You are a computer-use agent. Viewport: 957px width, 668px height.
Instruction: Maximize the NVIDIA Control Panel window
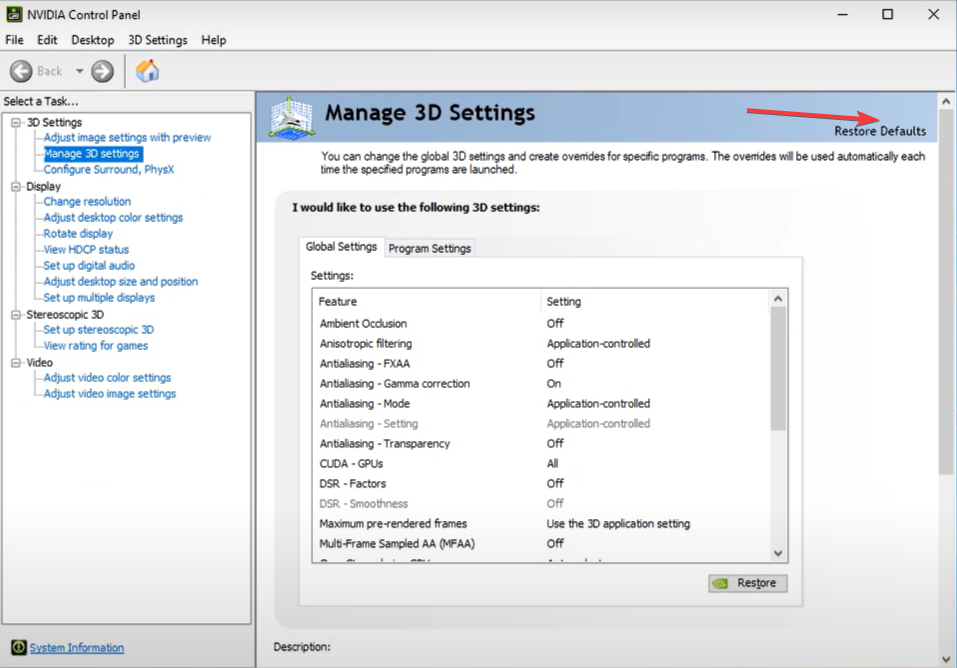click(887, 14)
